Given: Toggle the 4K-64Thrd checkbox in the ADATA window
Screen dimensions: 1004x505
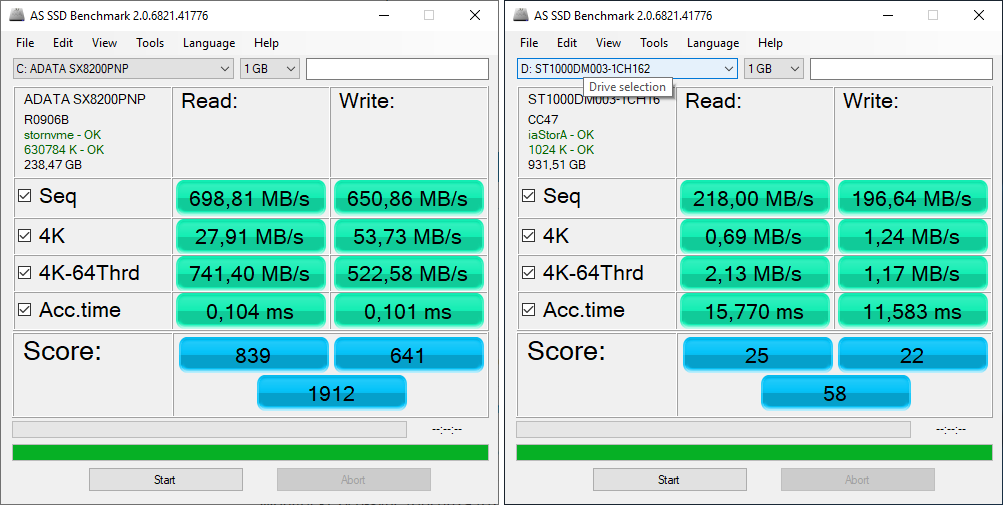Looking at the screenshot, I should (x=24, y=273).
